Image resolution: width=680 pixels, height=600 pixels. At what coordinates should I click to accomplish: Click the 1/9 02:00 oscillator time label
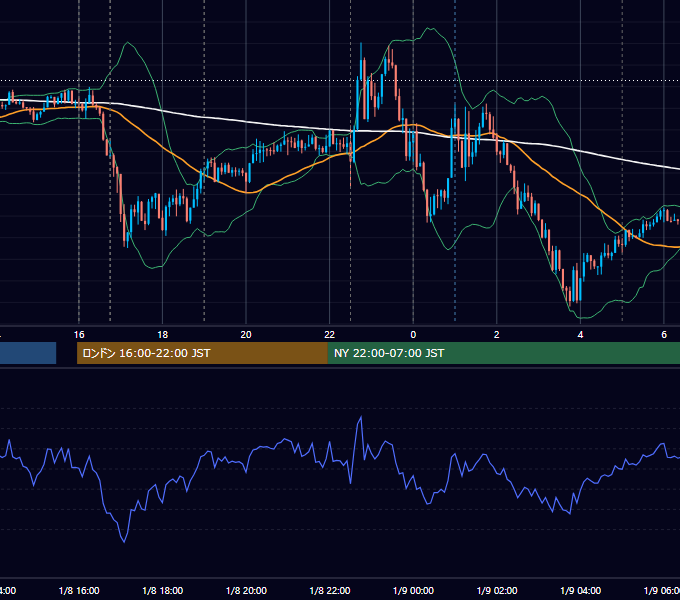coord(497,590)
